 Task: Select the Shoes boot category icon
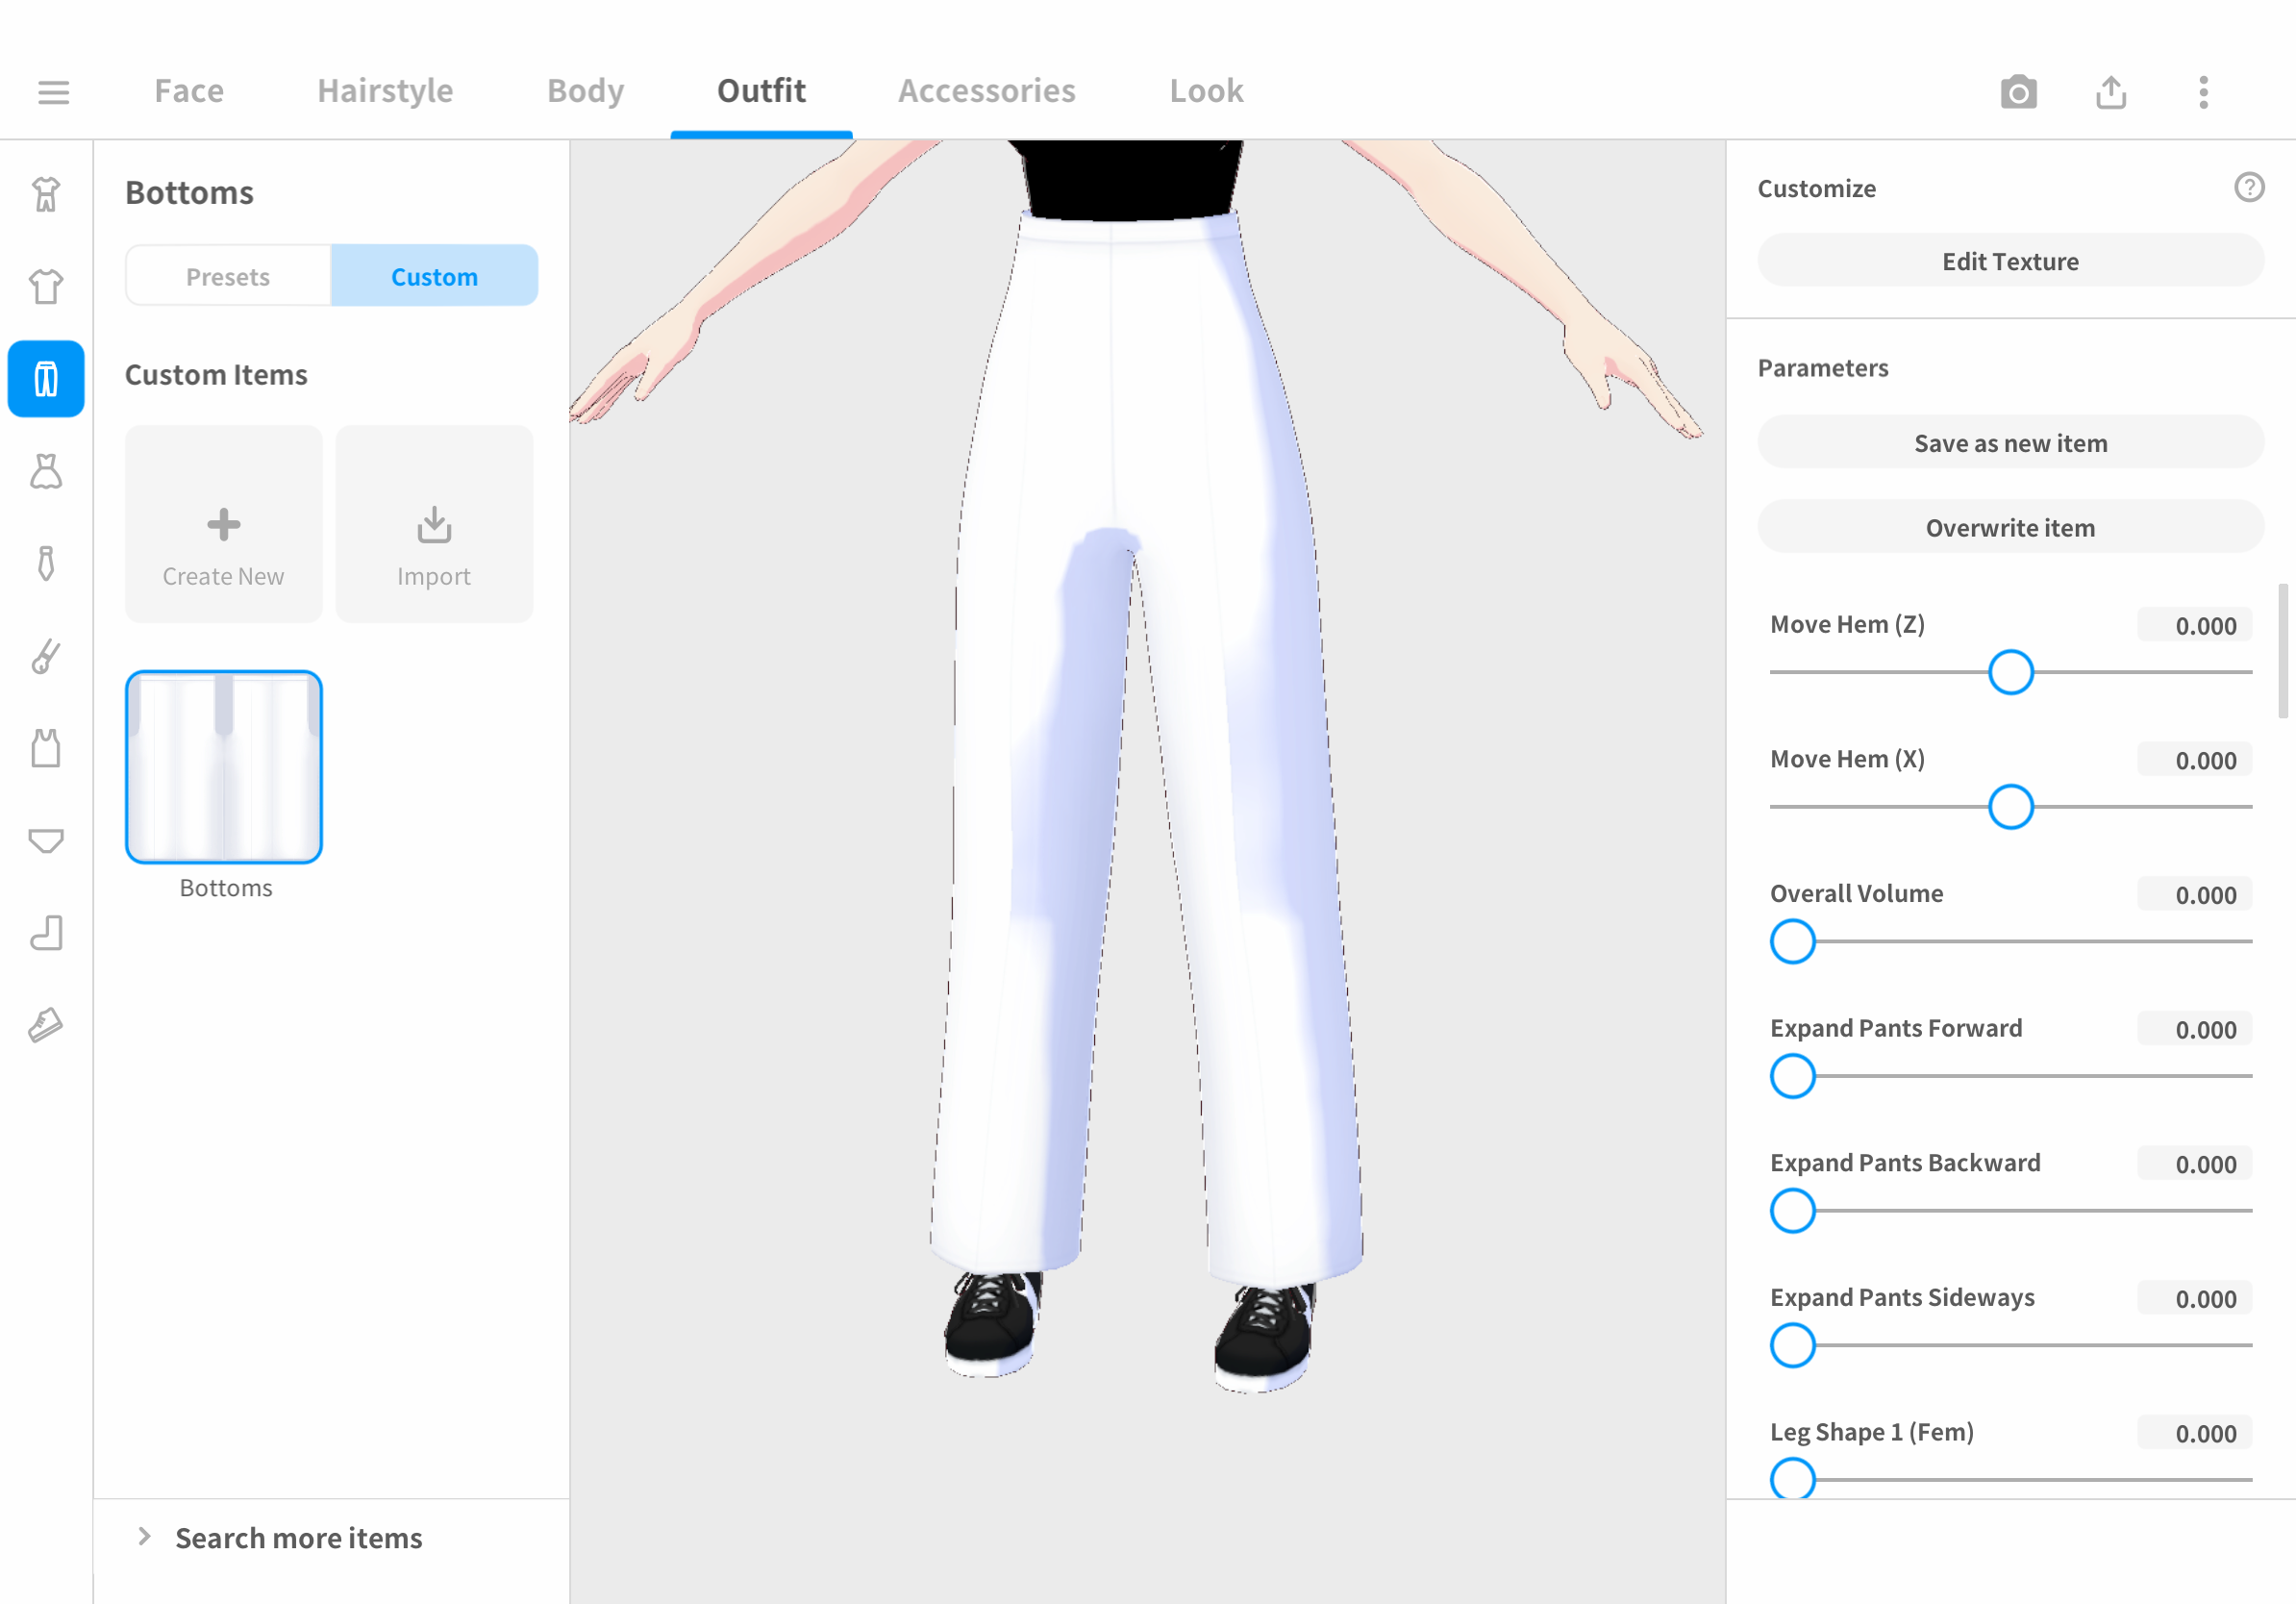pyautogui.click(x=46, y=933)
